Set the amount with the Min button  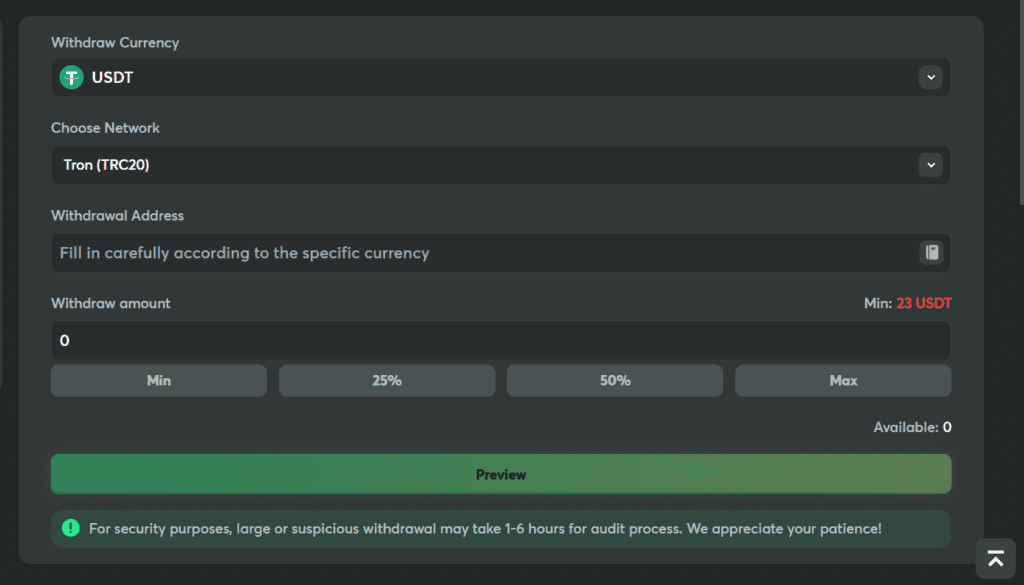[x=159, y=381]
